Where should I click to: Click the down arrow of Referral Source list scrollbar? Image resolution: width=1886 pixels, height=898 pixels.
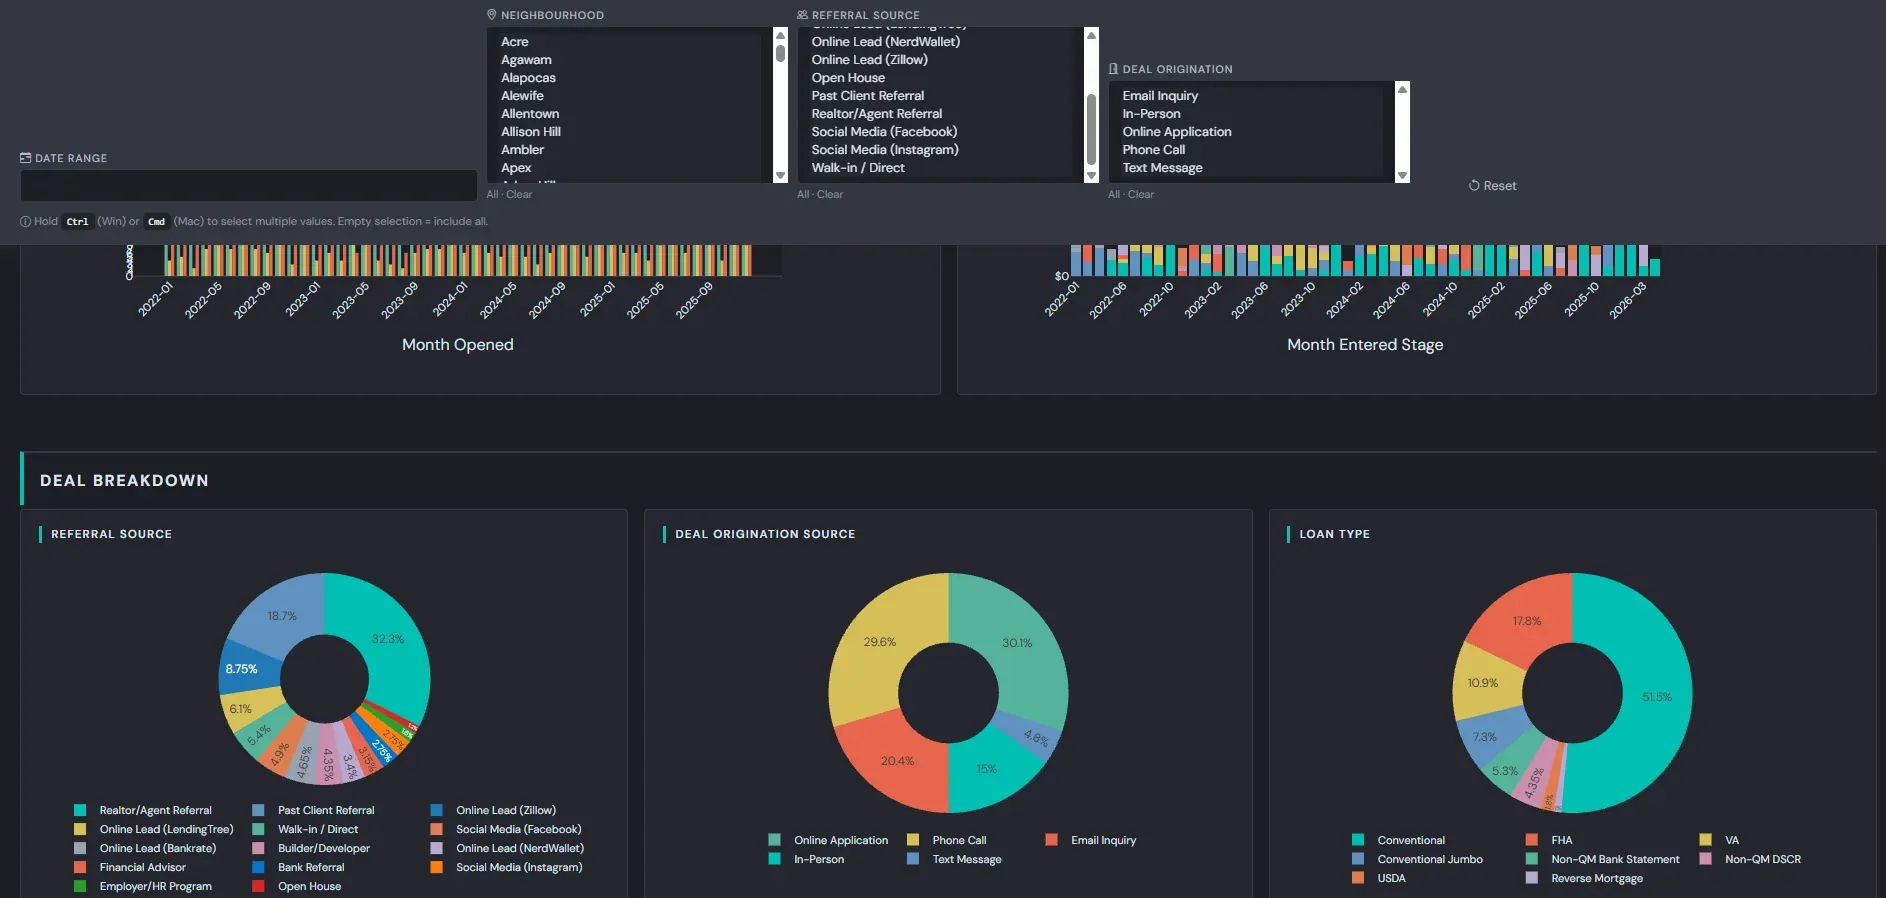(x=1092, y=175)
